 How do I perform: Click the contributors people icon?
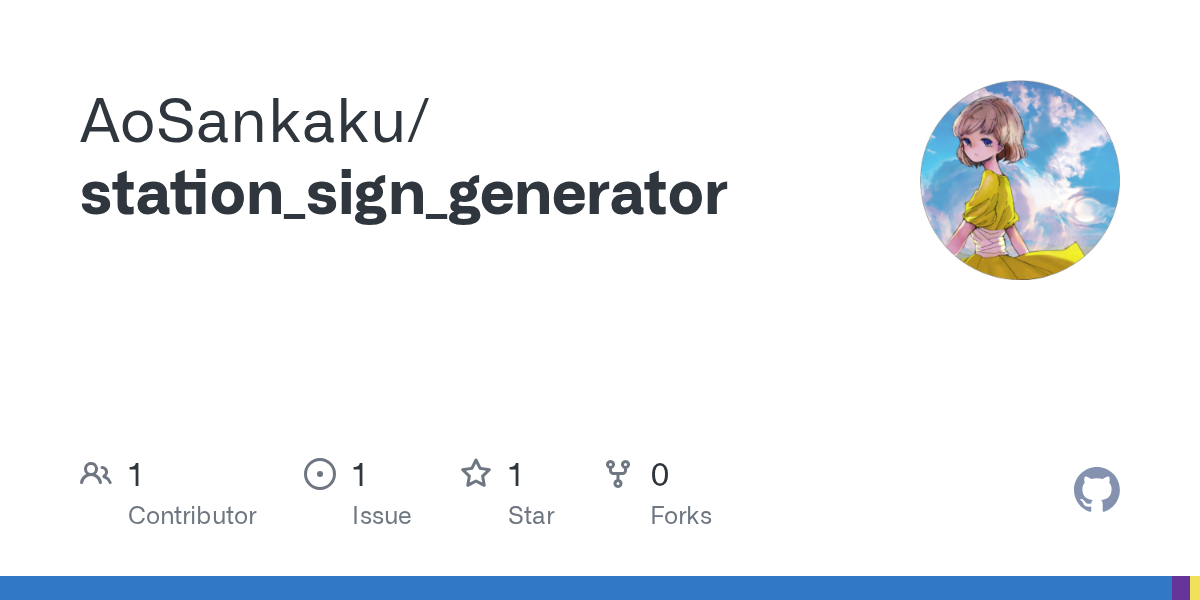[x=96, y=474]
